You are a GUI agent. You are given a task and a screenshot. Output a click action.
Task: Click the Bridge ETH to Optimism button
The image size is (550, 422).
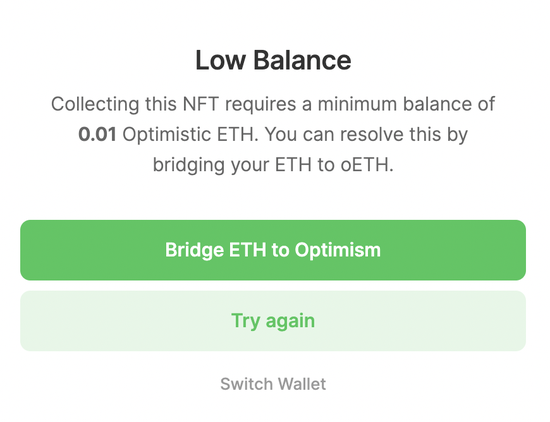pos(273,250)
